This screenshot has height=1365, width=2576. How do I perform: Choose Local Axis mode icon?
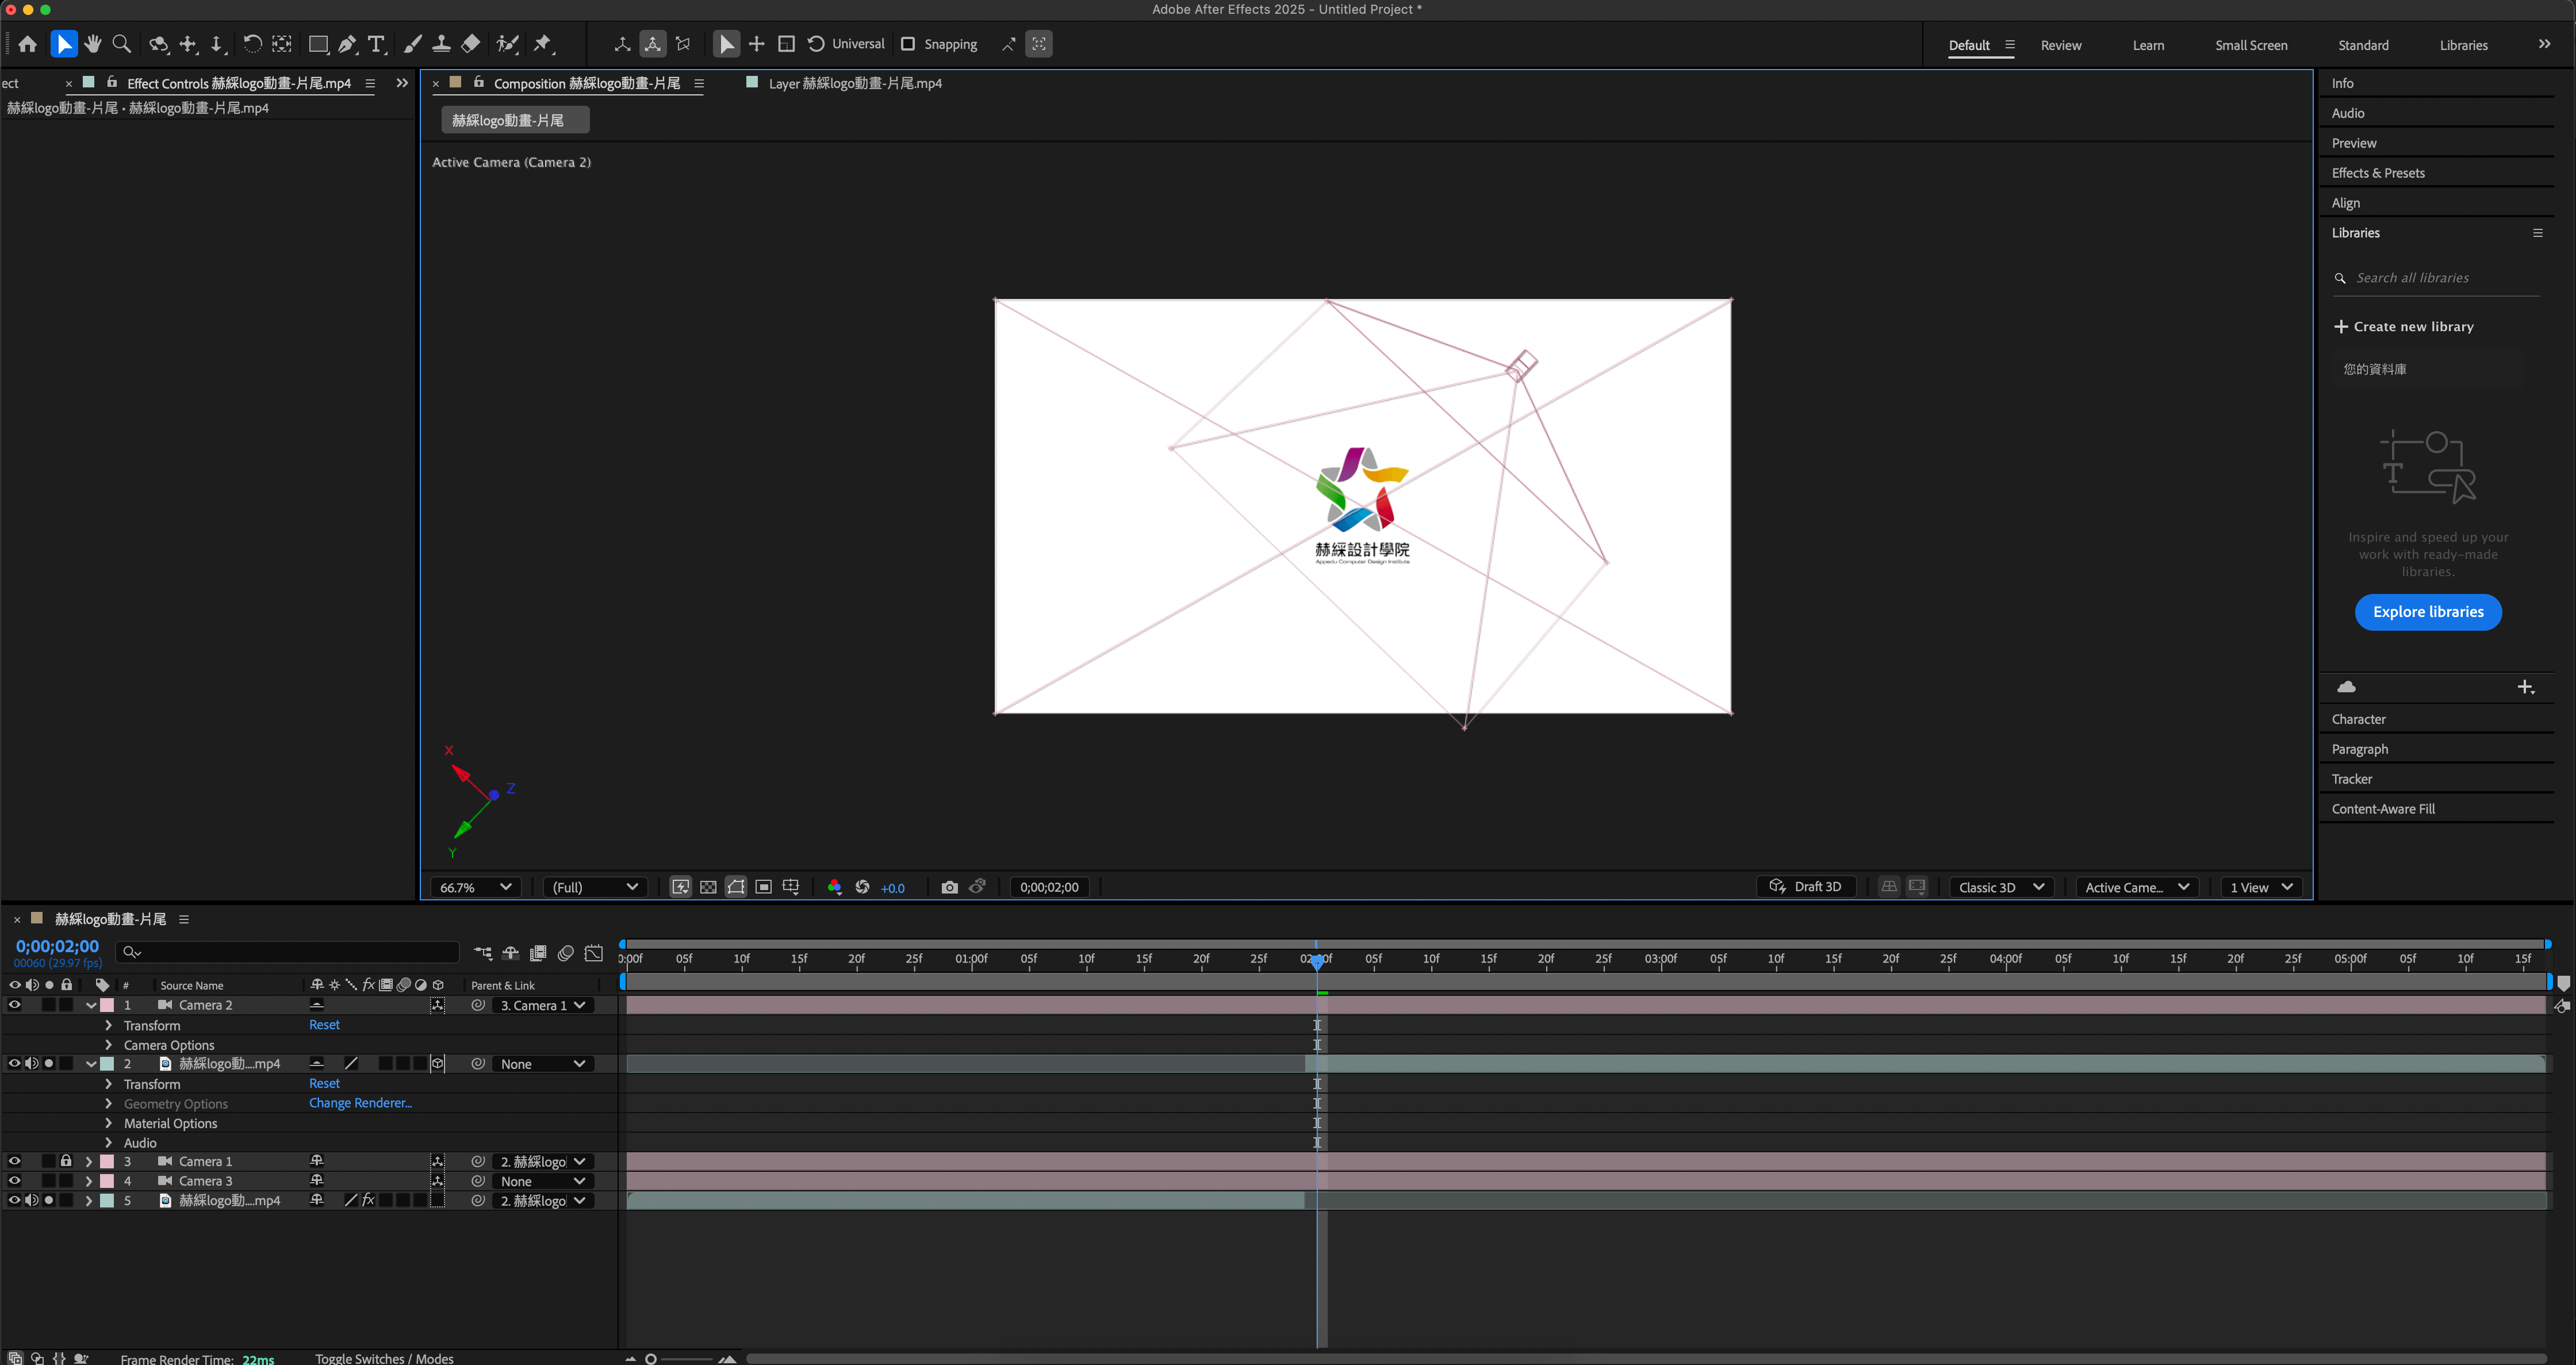(622, 44)
